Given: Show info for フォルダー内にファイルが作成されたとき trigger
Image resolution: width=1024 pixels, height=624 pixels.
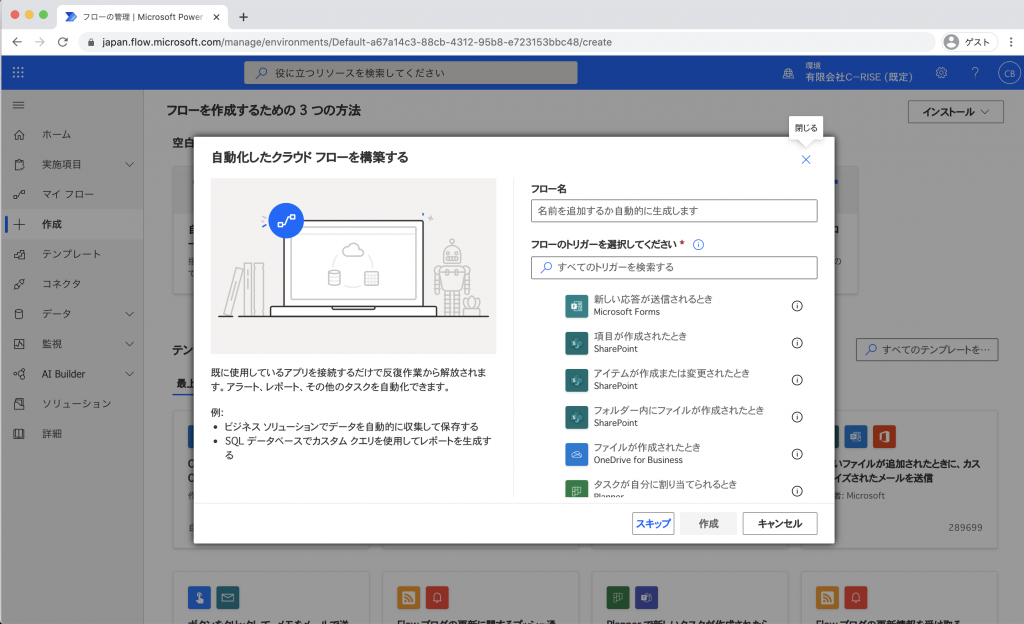Looking at the screenshot, I should click(797, 417).
